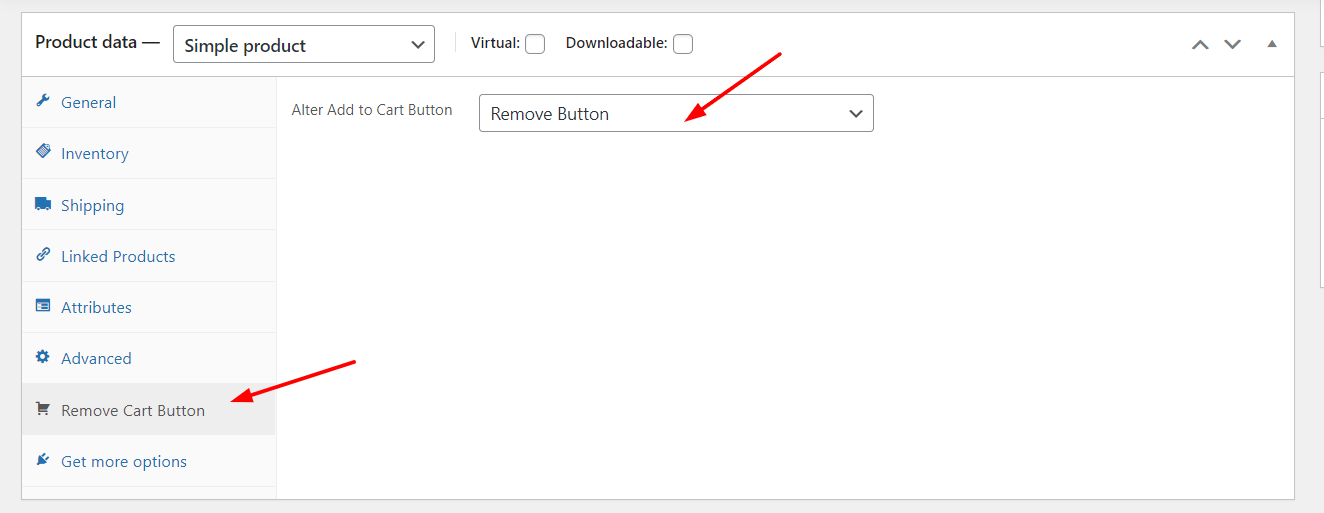The width and height of the screenshot is (1324, 513).
Task: Select the Linked Products tab
Action: click(x=149, y=256)
